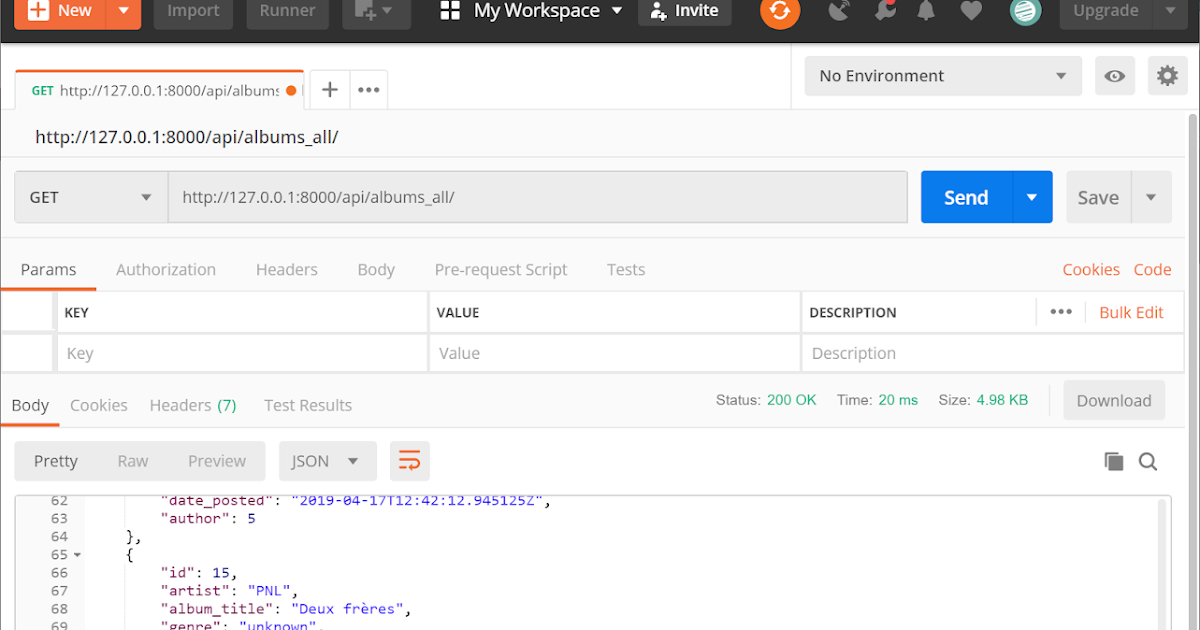1200x630 pixels.
Task: Open the environment settings gear icon
Action: (1167, 75)
